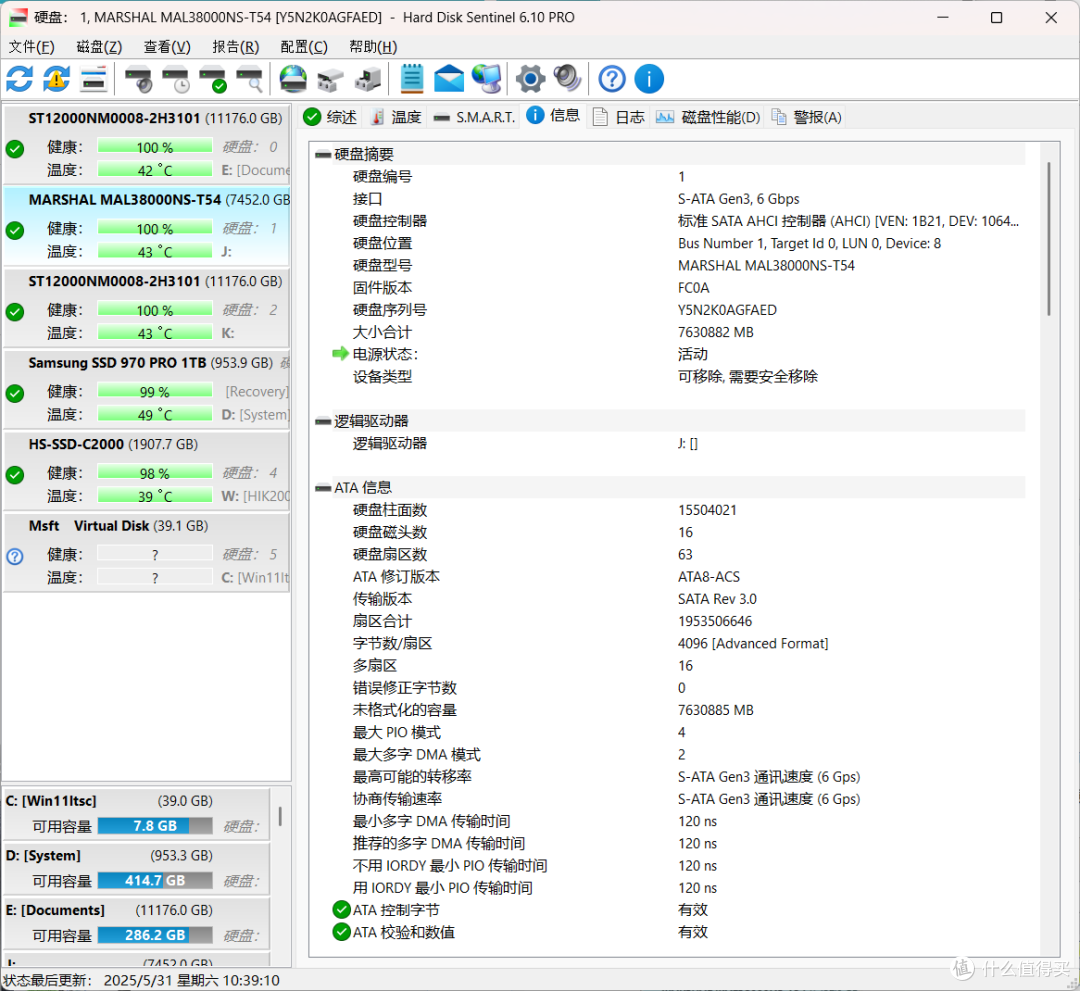The image size is (1080, 991).
Task: Open the 配置(C) menu
Action: [304, 47]
